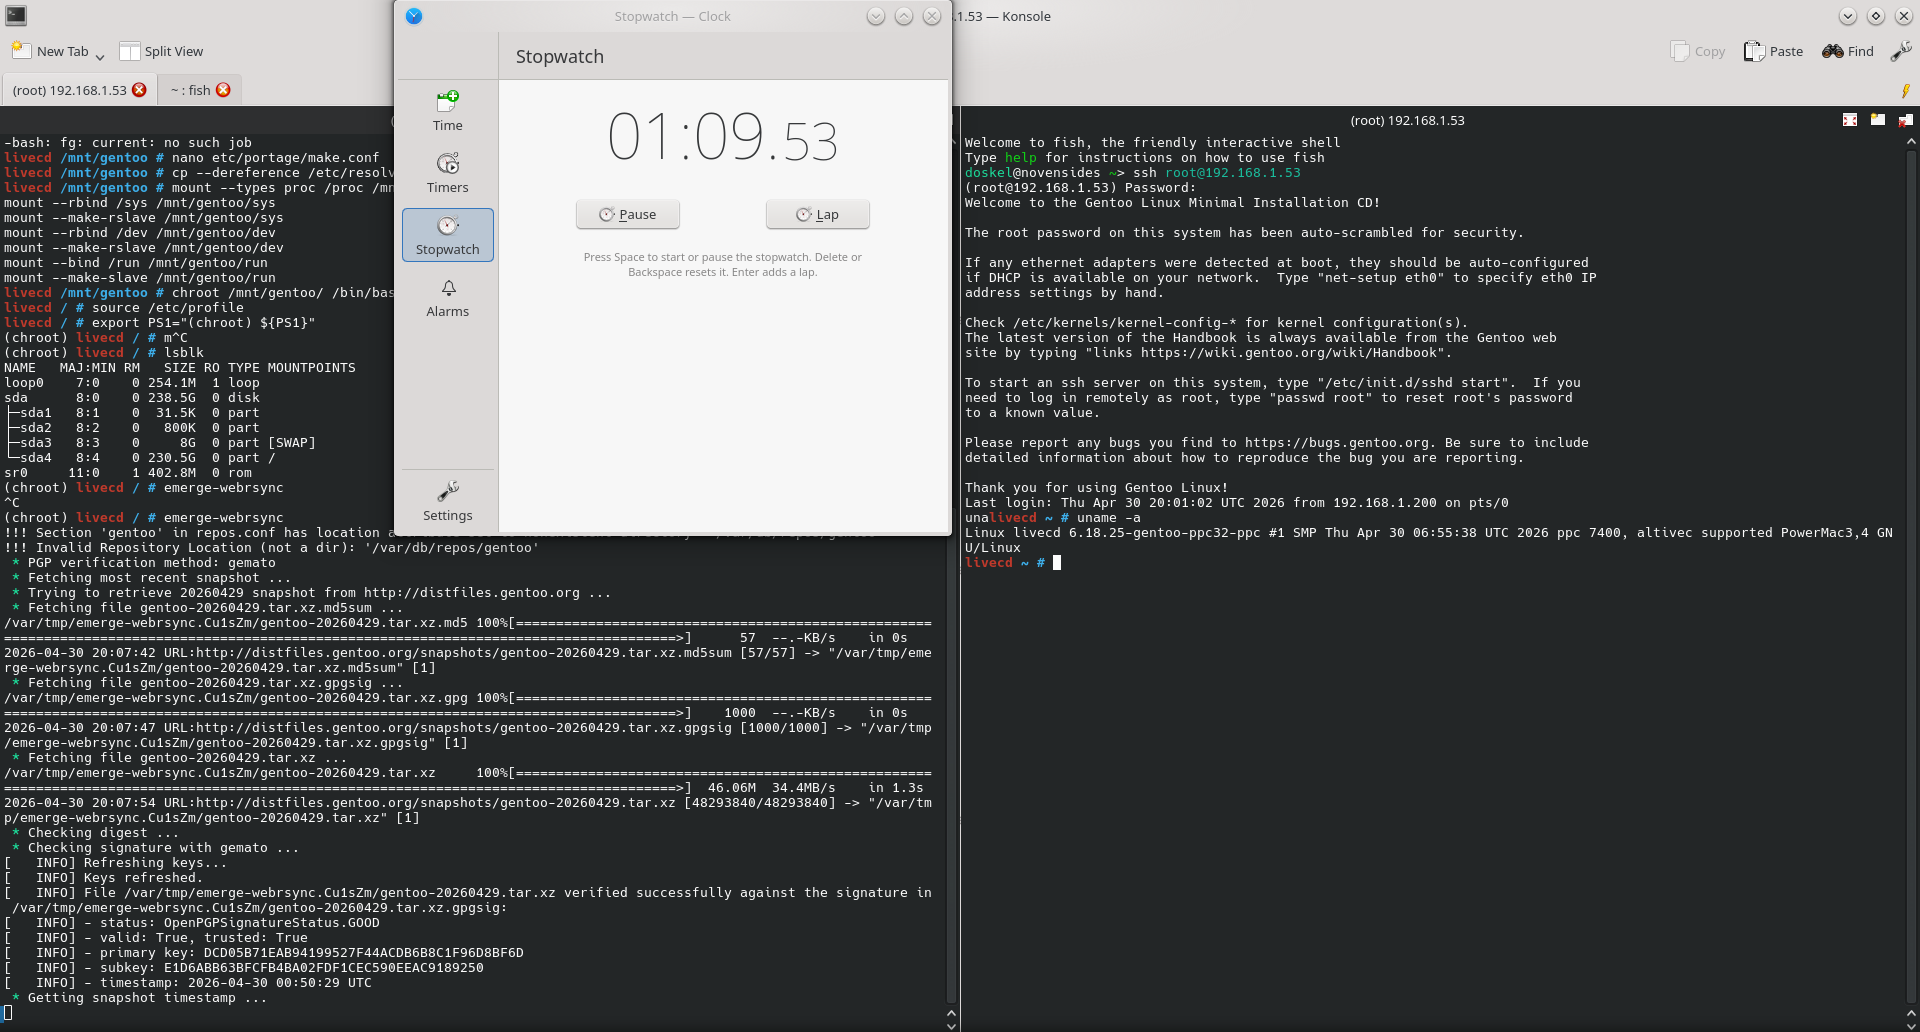Close the Konsole window

click(1904, 16)
